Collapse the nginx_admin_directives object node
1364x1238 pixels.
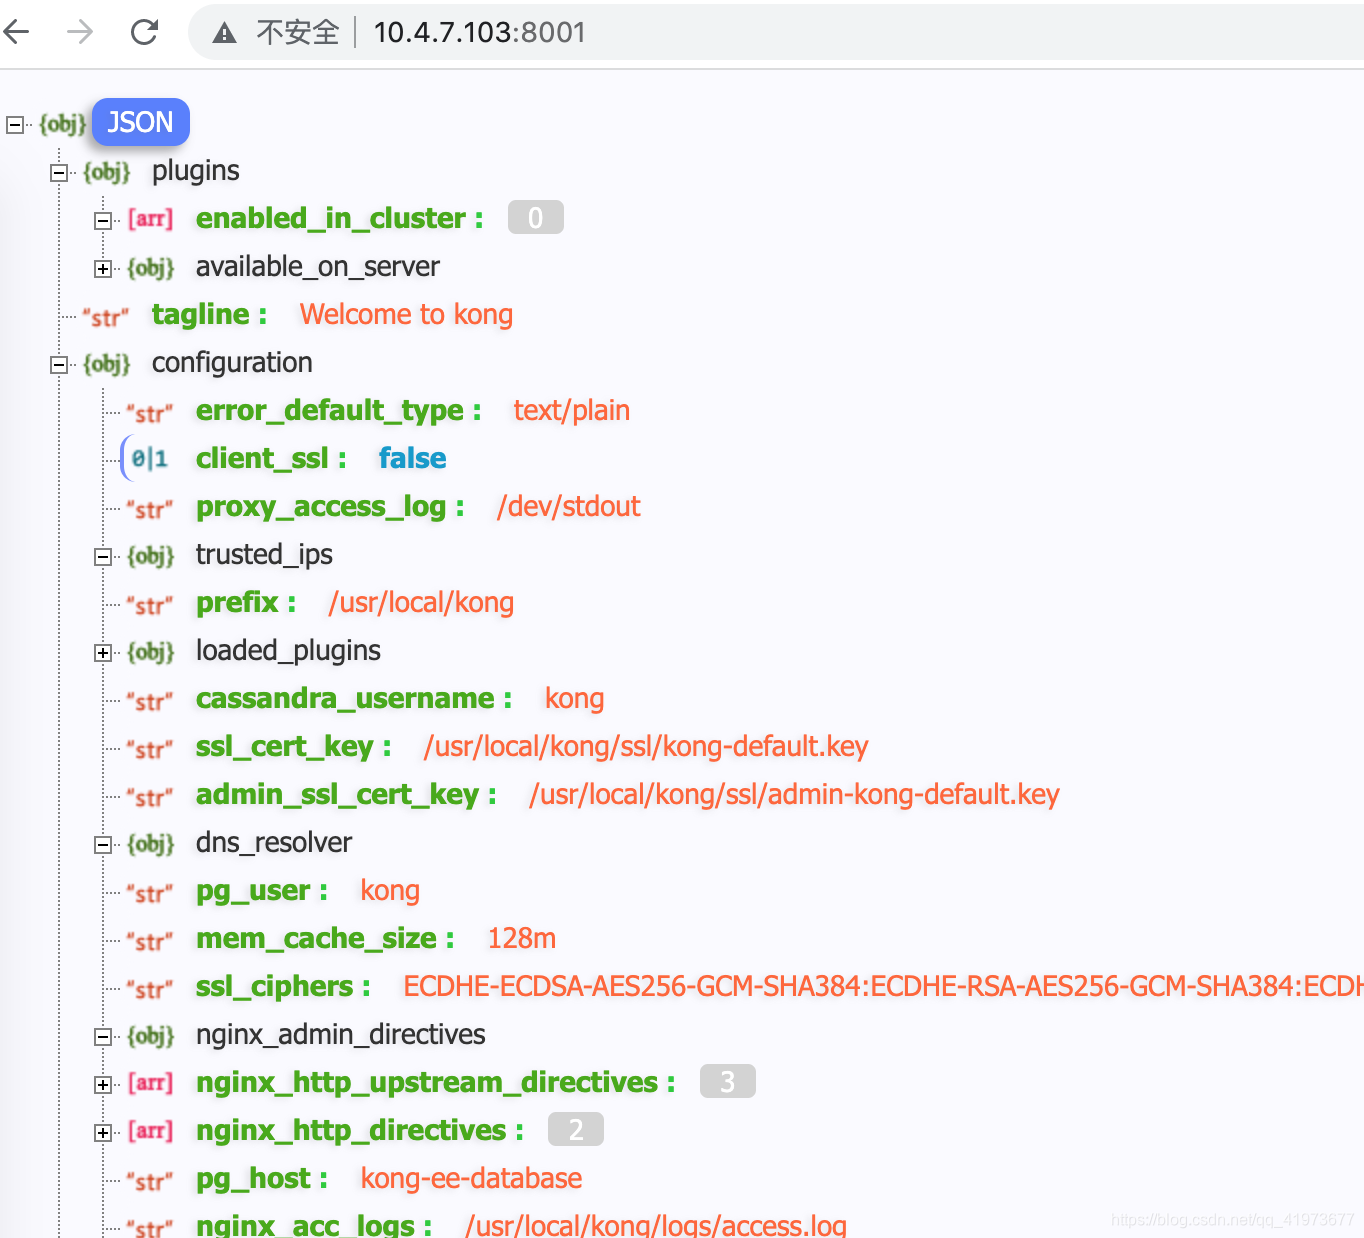(103, 1037)
